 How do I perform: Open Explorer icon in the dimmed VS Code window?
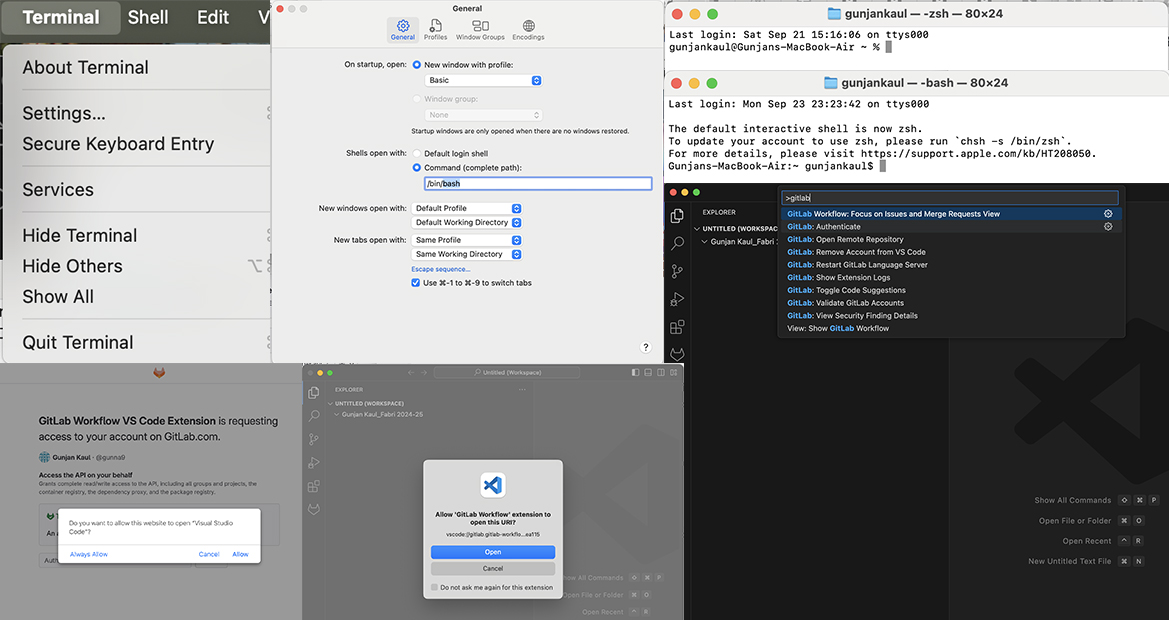click(314, 393)
